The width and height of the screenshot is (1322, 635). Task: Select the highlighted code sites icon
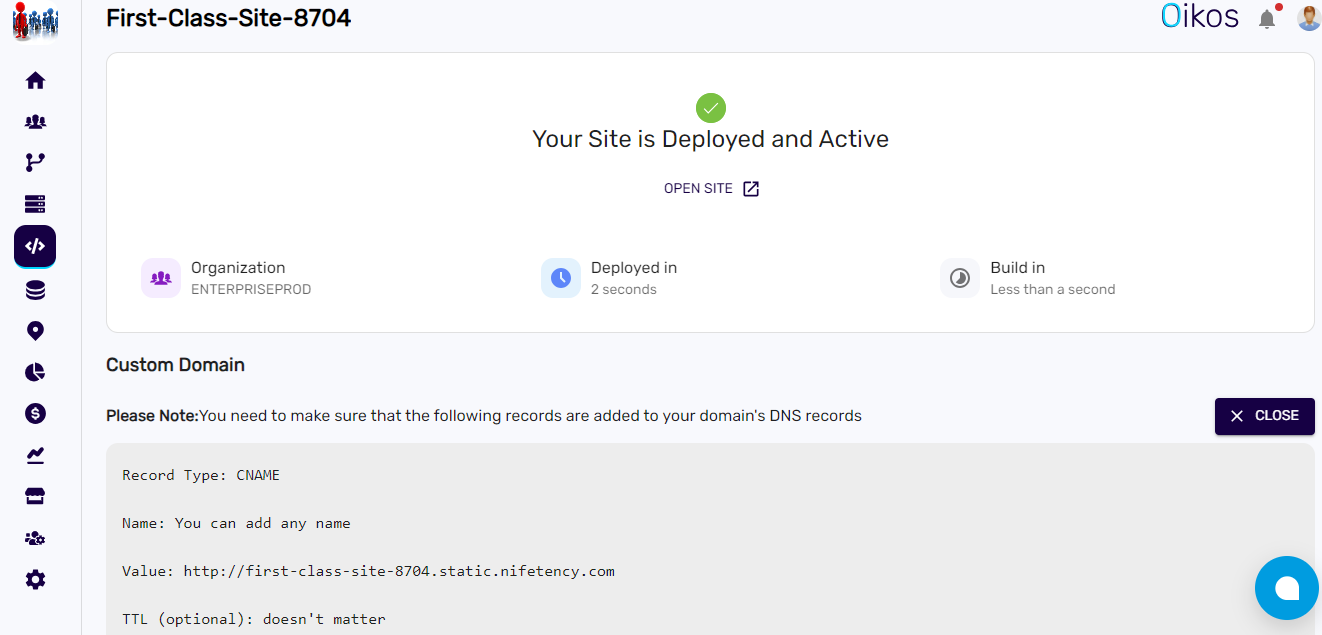[x=35, y=246]
